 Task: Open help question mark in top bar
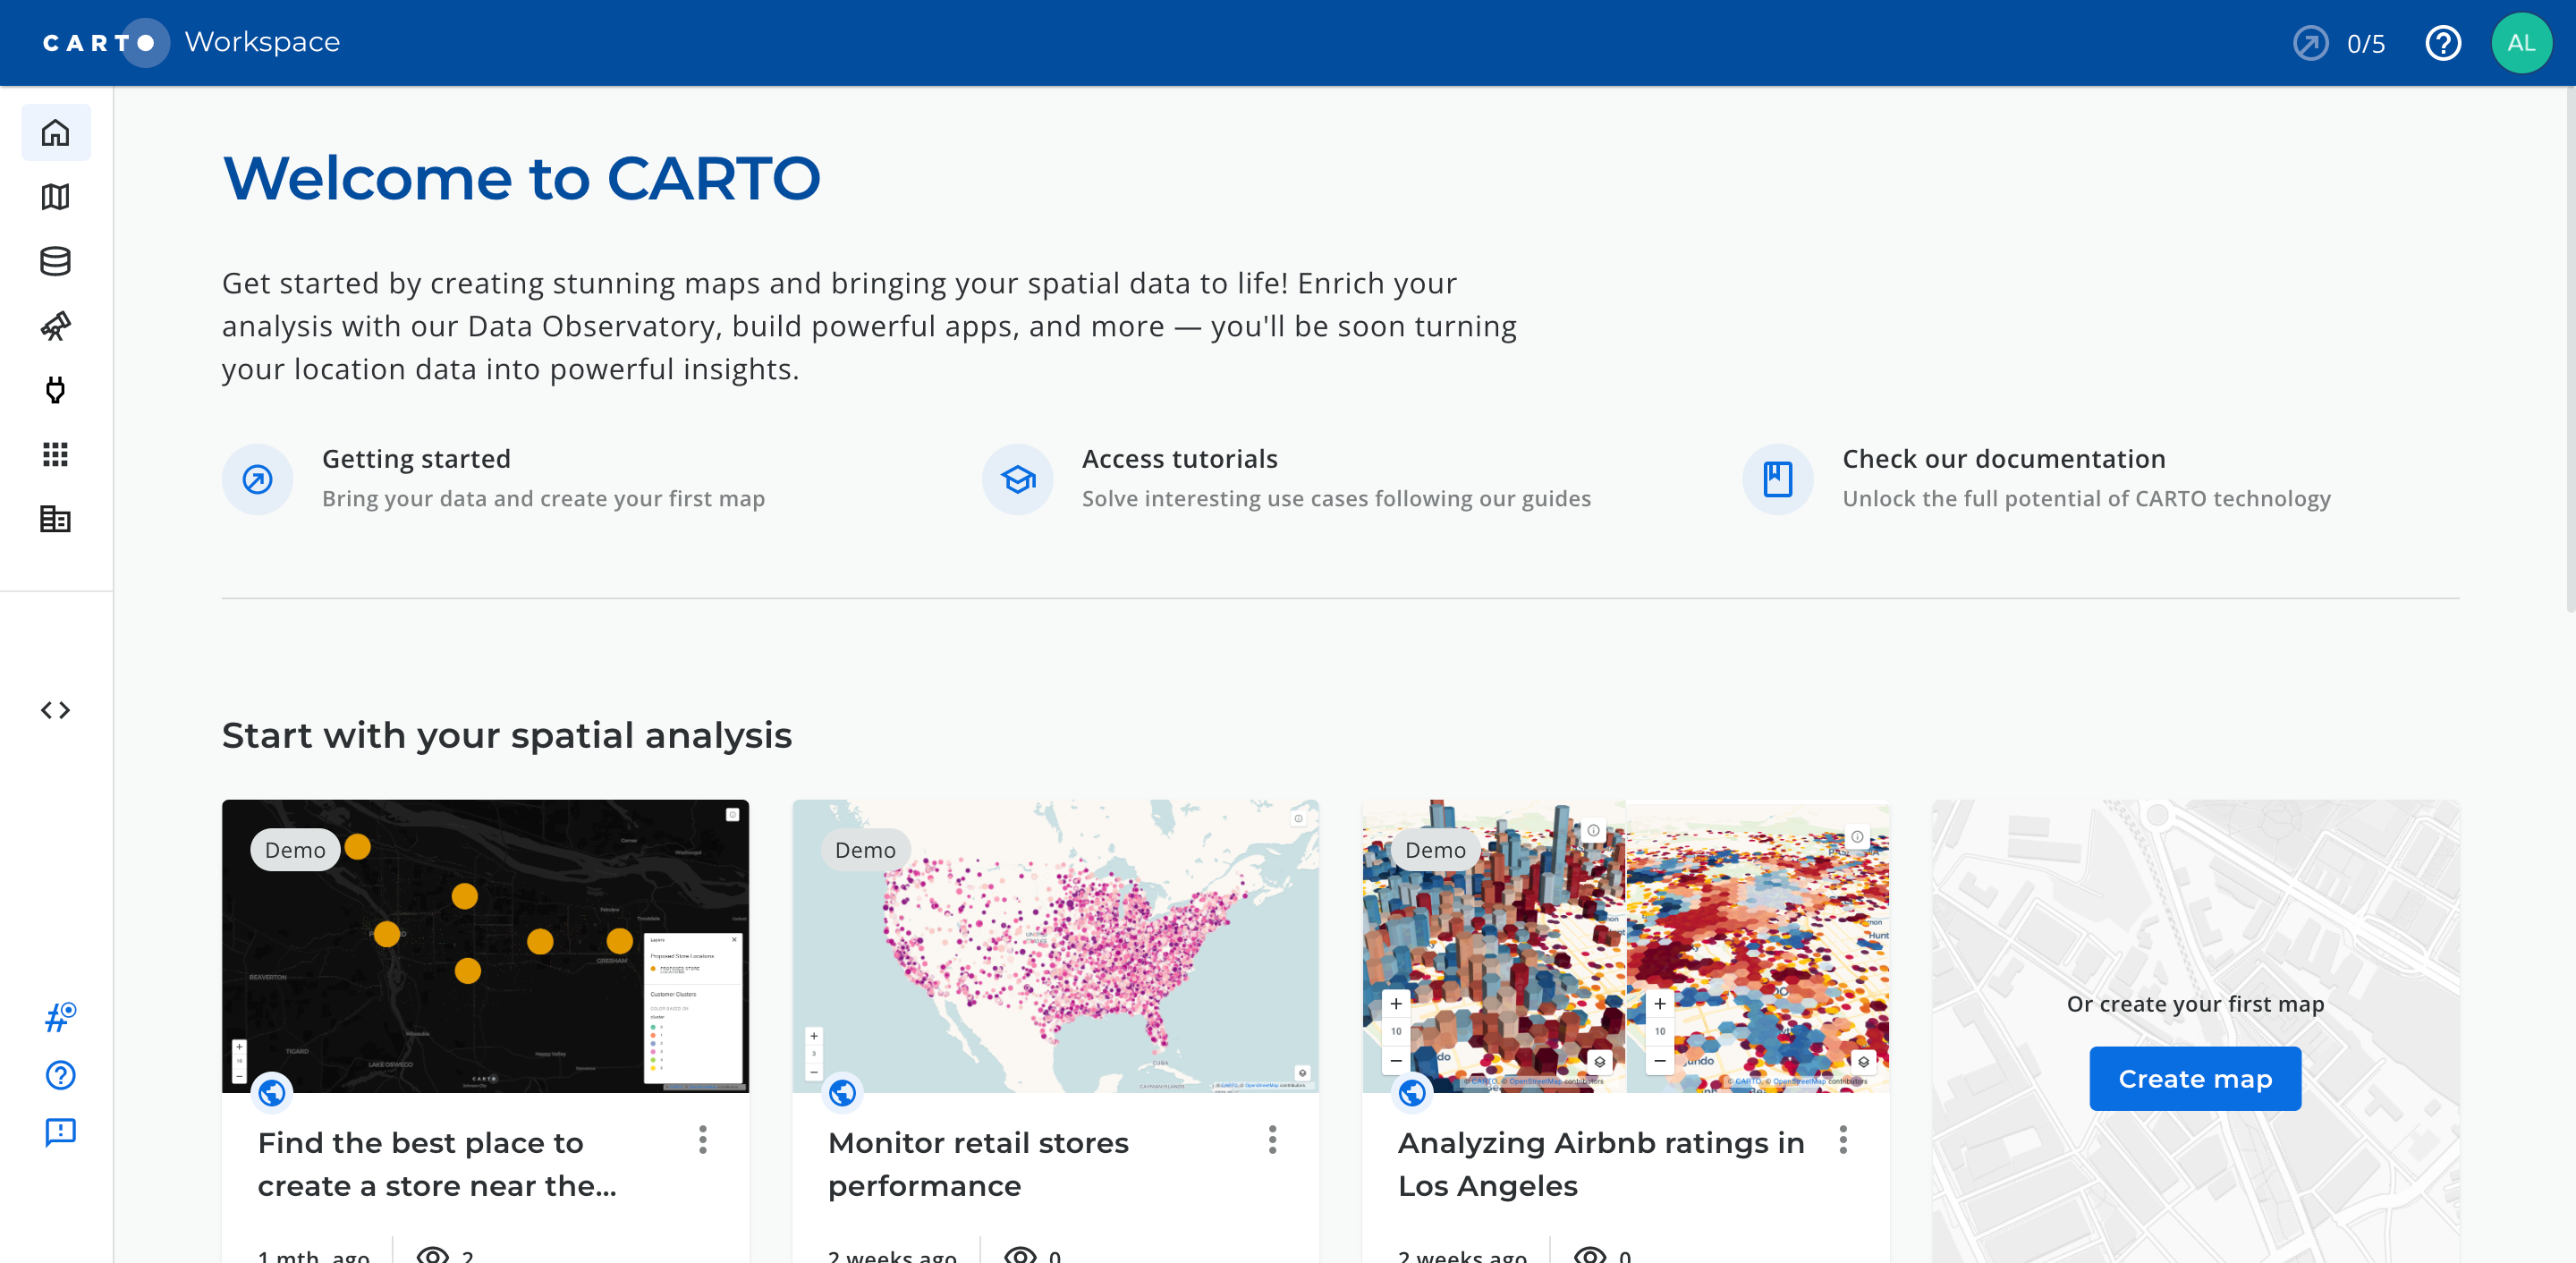point(2442,43)
